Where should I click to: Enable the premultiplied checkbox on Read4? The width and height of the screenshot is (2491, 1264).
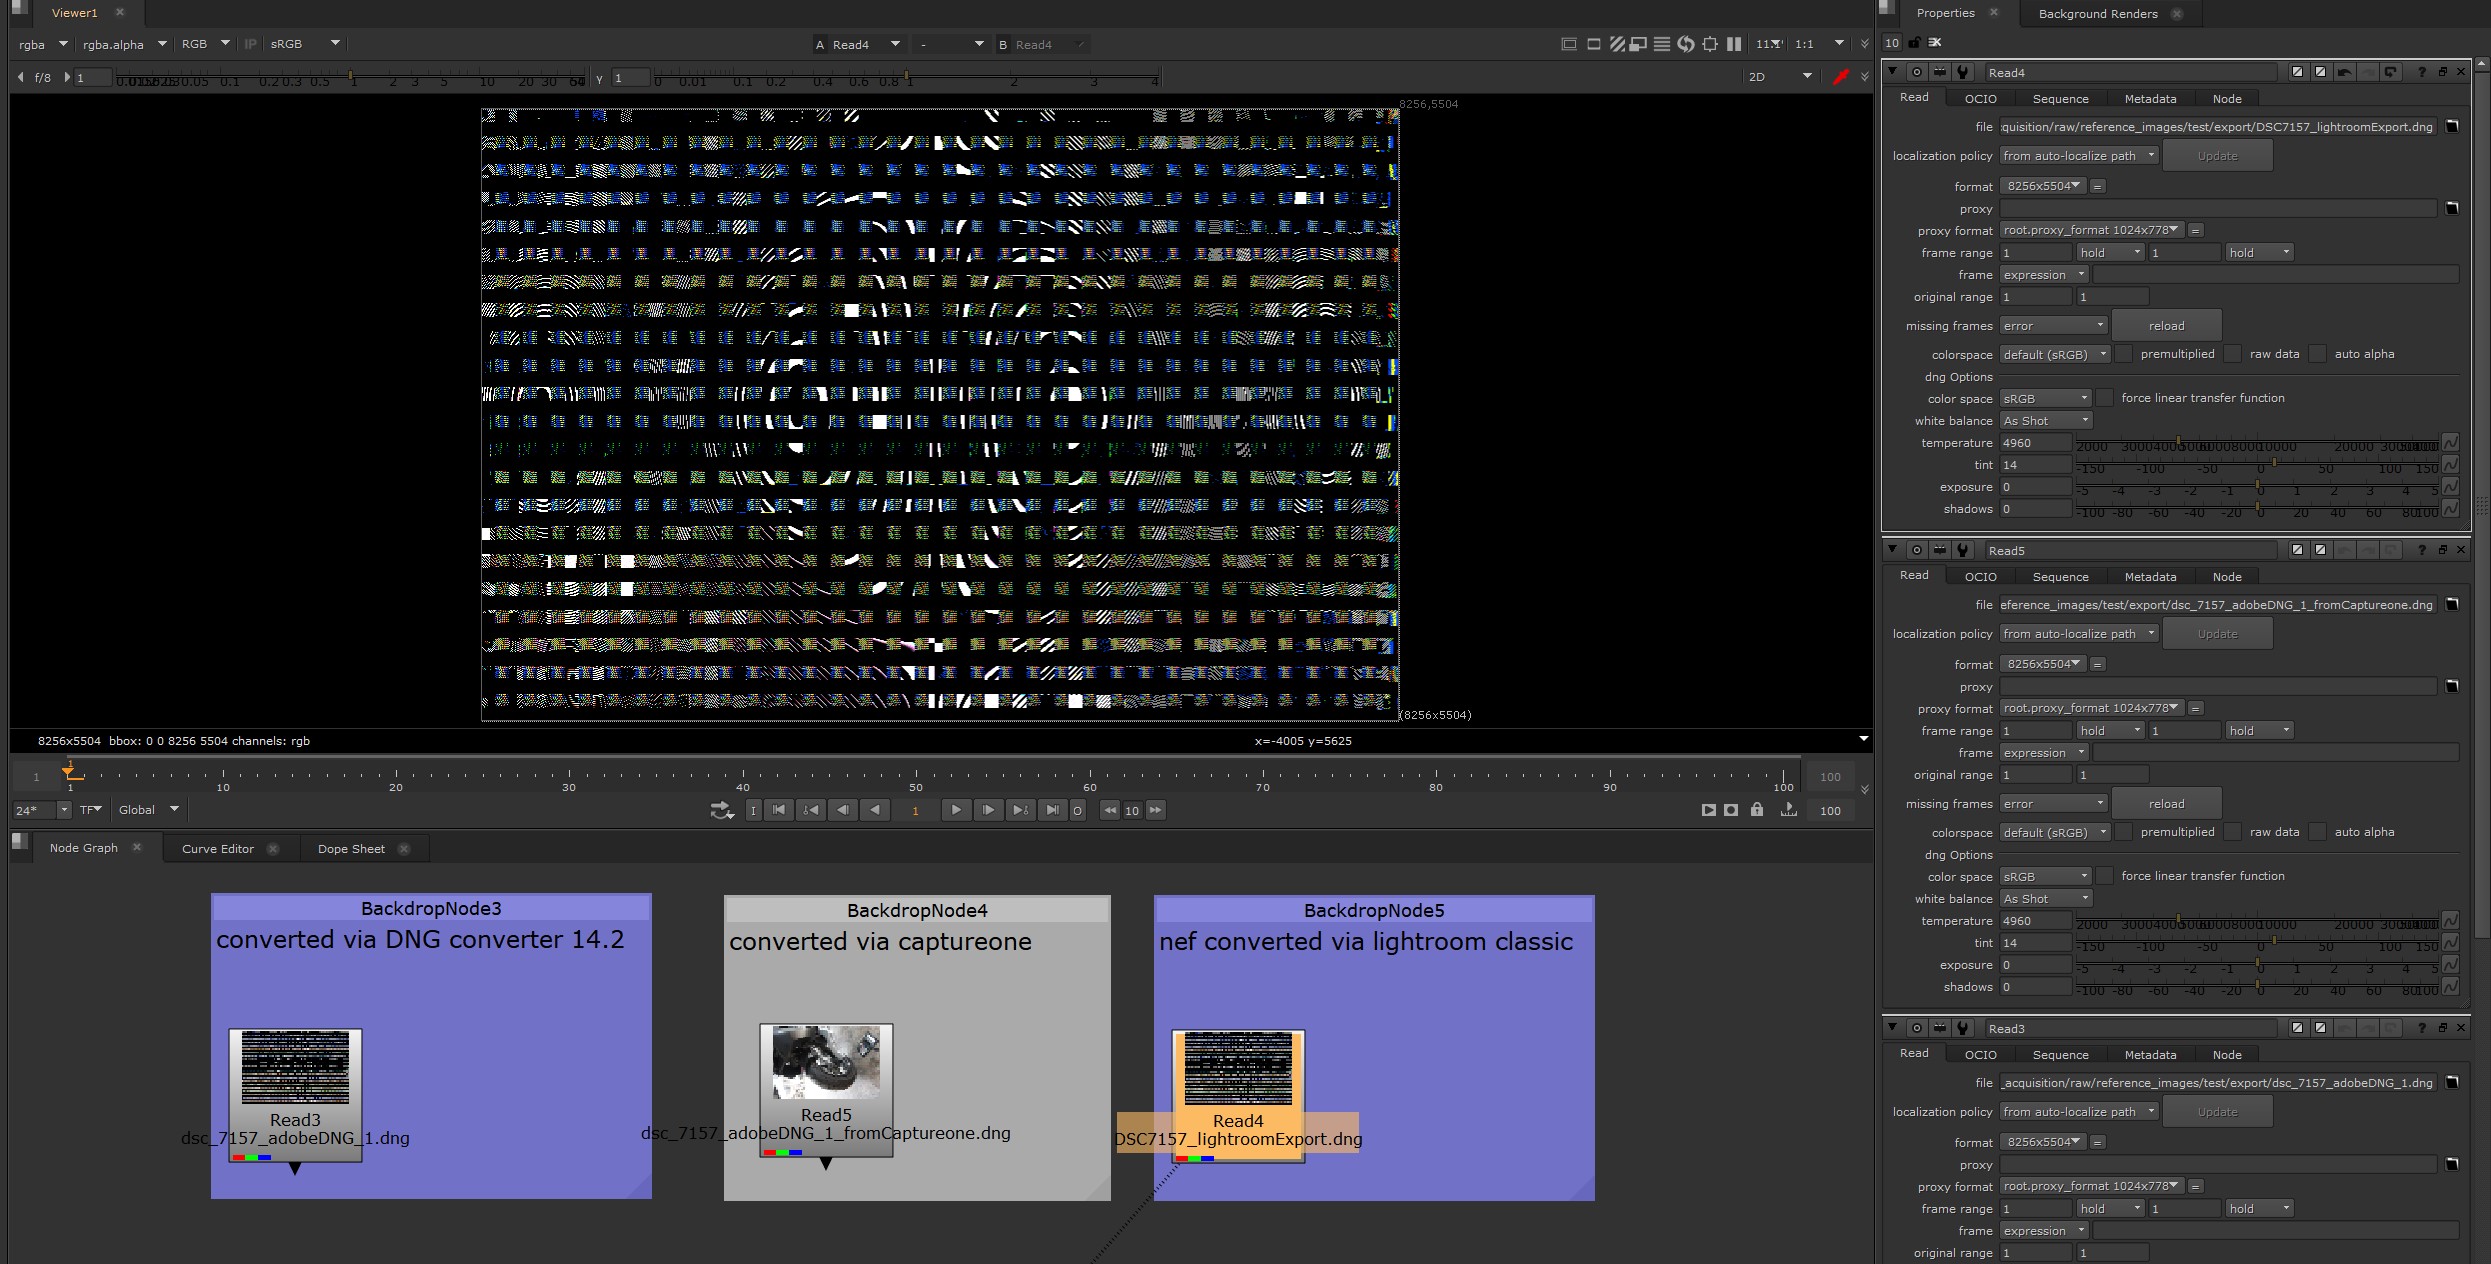(x=2125, y=353)
